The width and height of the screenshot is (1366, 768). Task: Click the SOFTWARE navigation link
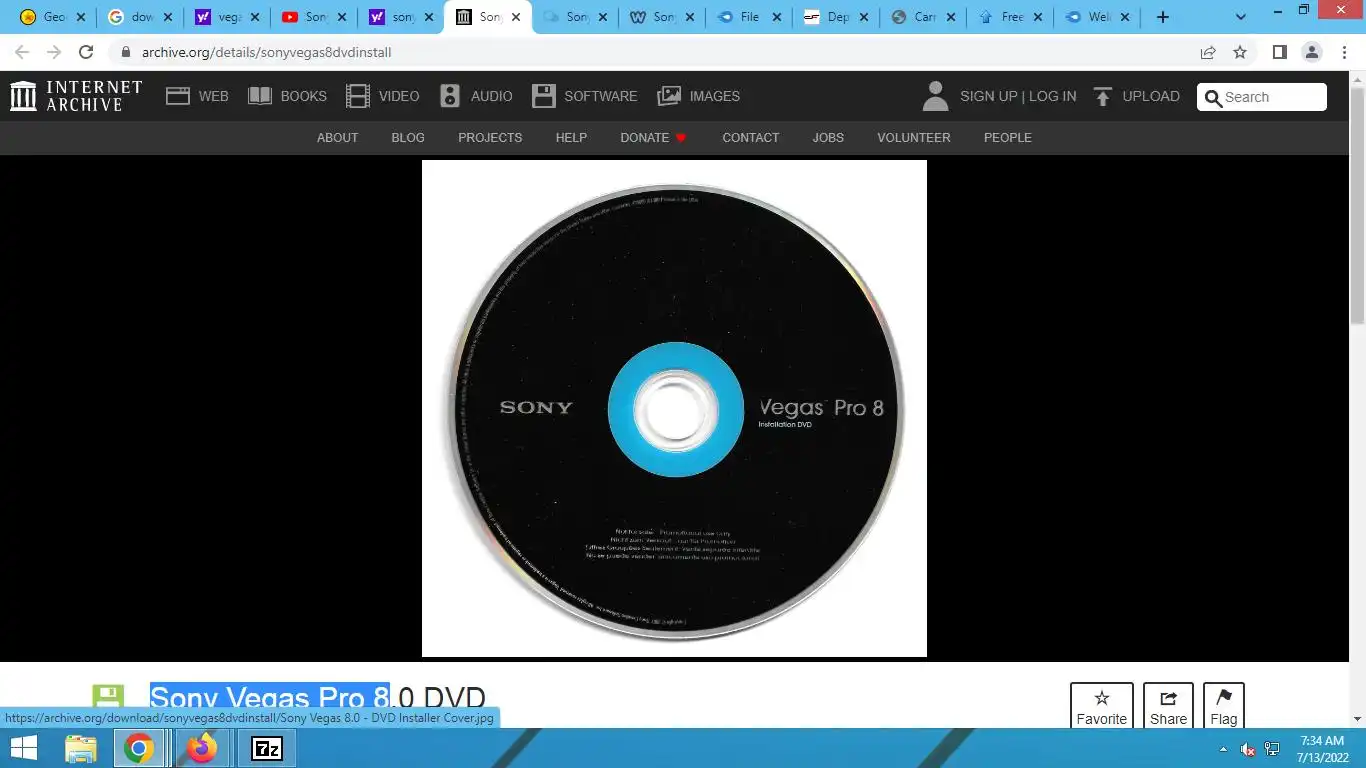pyautogui.click(x=600, y=96)
